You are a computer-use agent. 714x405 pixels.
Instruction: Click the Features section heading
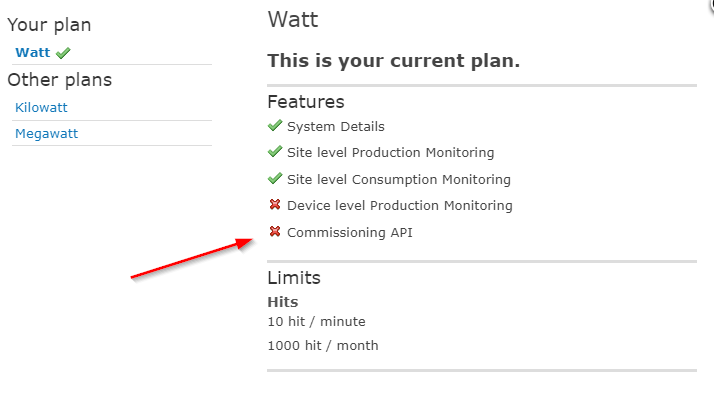305,101
